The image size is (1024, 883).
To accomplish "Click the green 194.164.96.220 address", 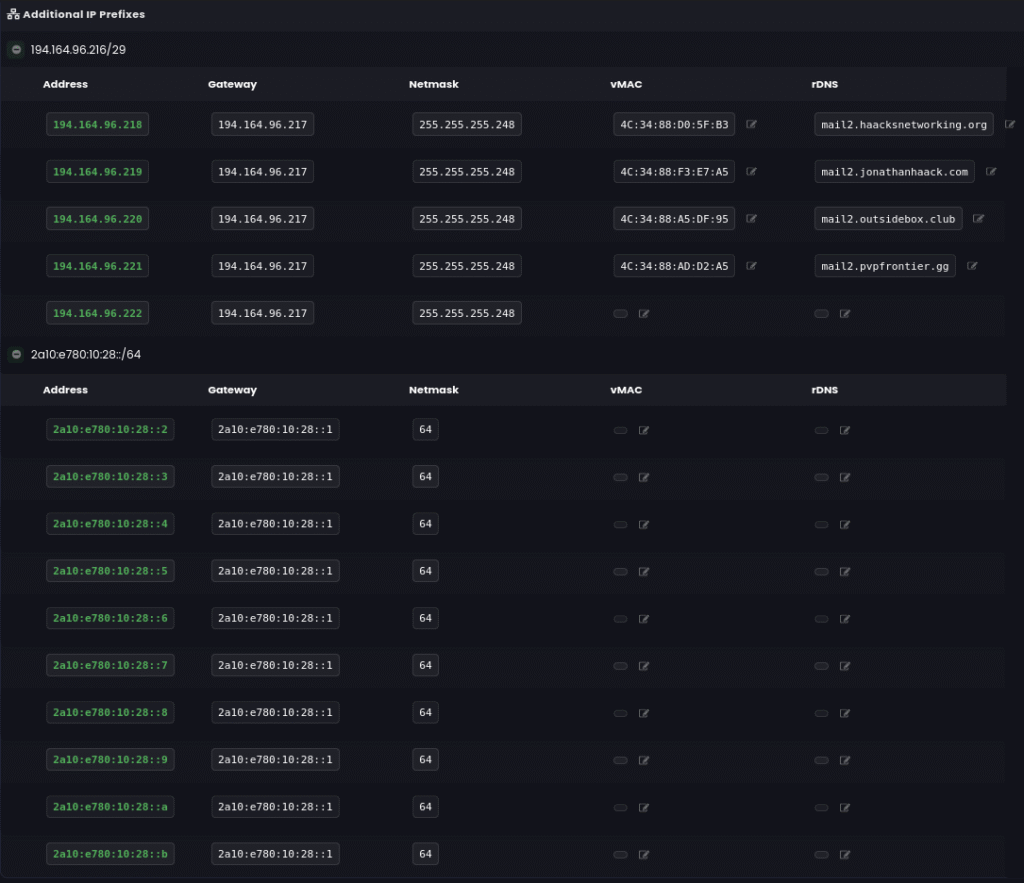I will (x=97, y=219).
